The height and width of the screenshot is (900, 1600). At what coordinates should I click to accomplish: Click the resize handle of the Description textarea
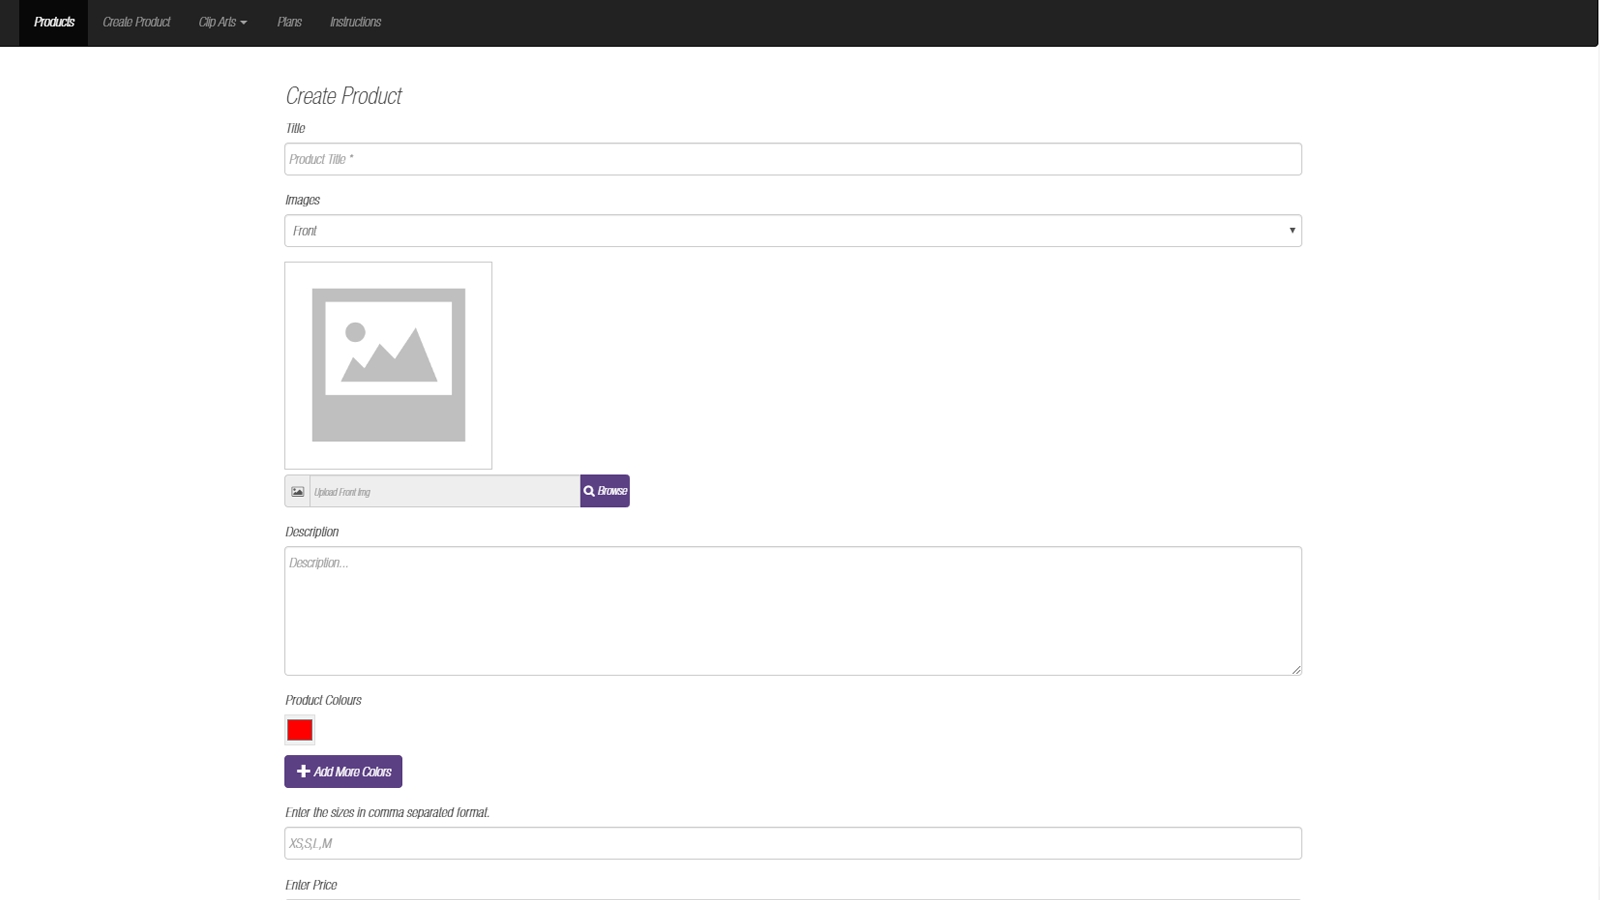pos(1296,670)
